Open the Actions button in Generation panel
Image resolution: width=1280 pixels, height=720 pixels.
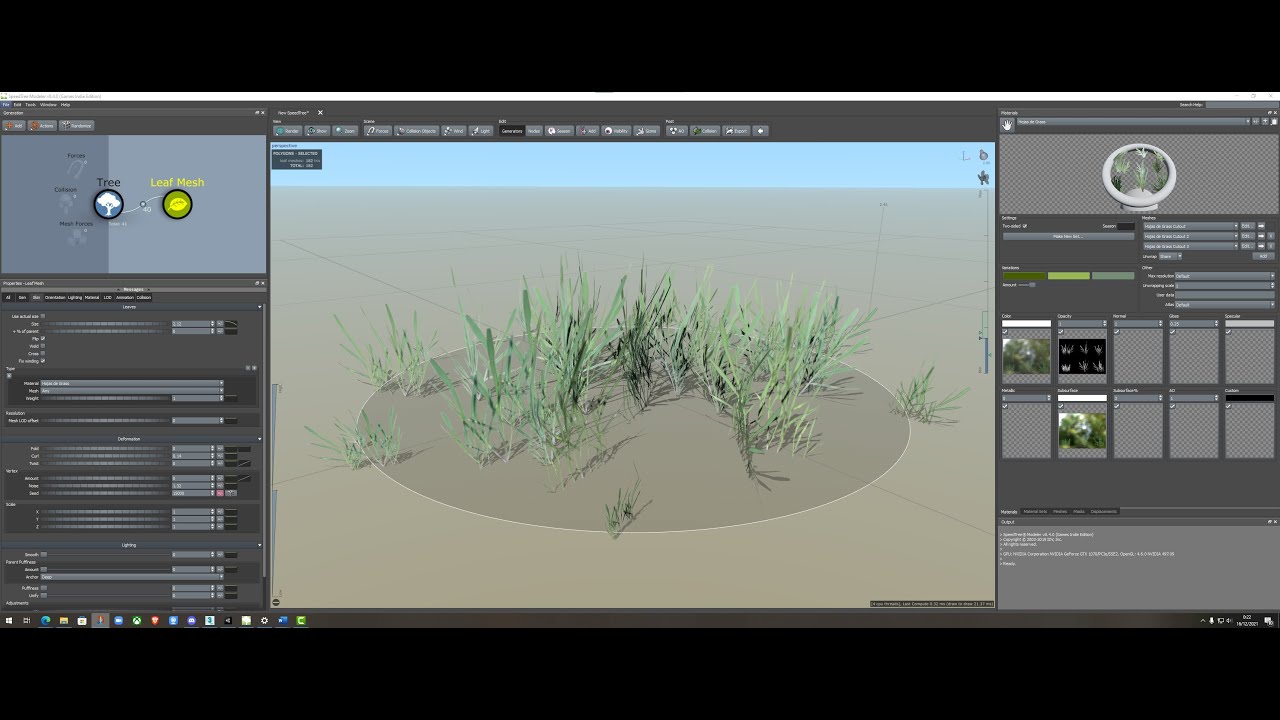[x=42, y=125]
